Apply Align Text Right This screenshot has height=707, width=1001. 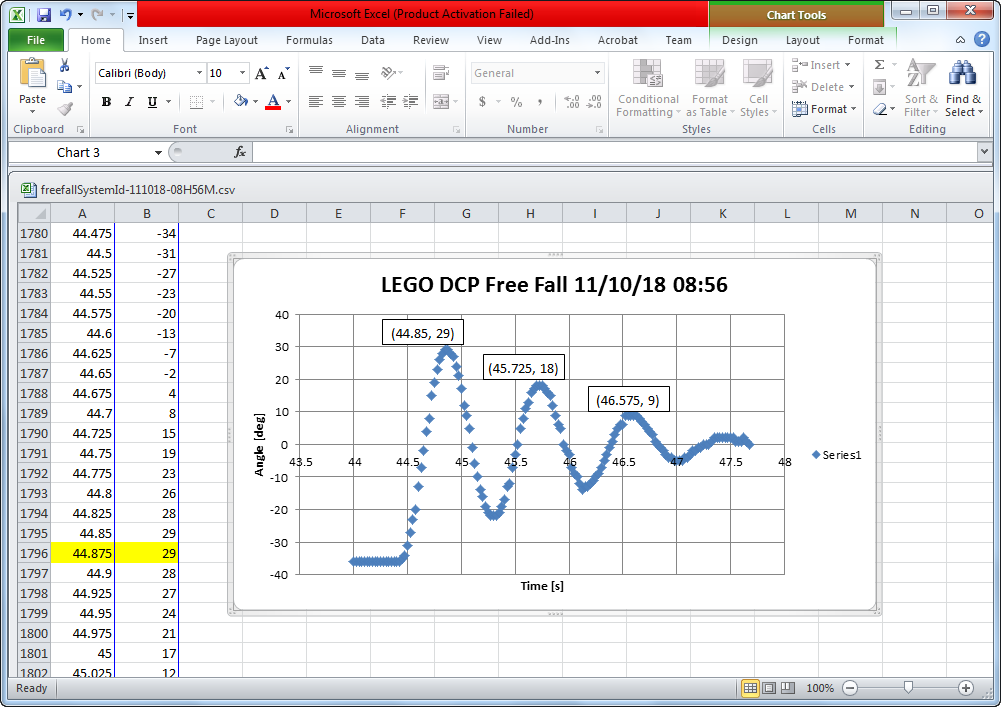362,102
